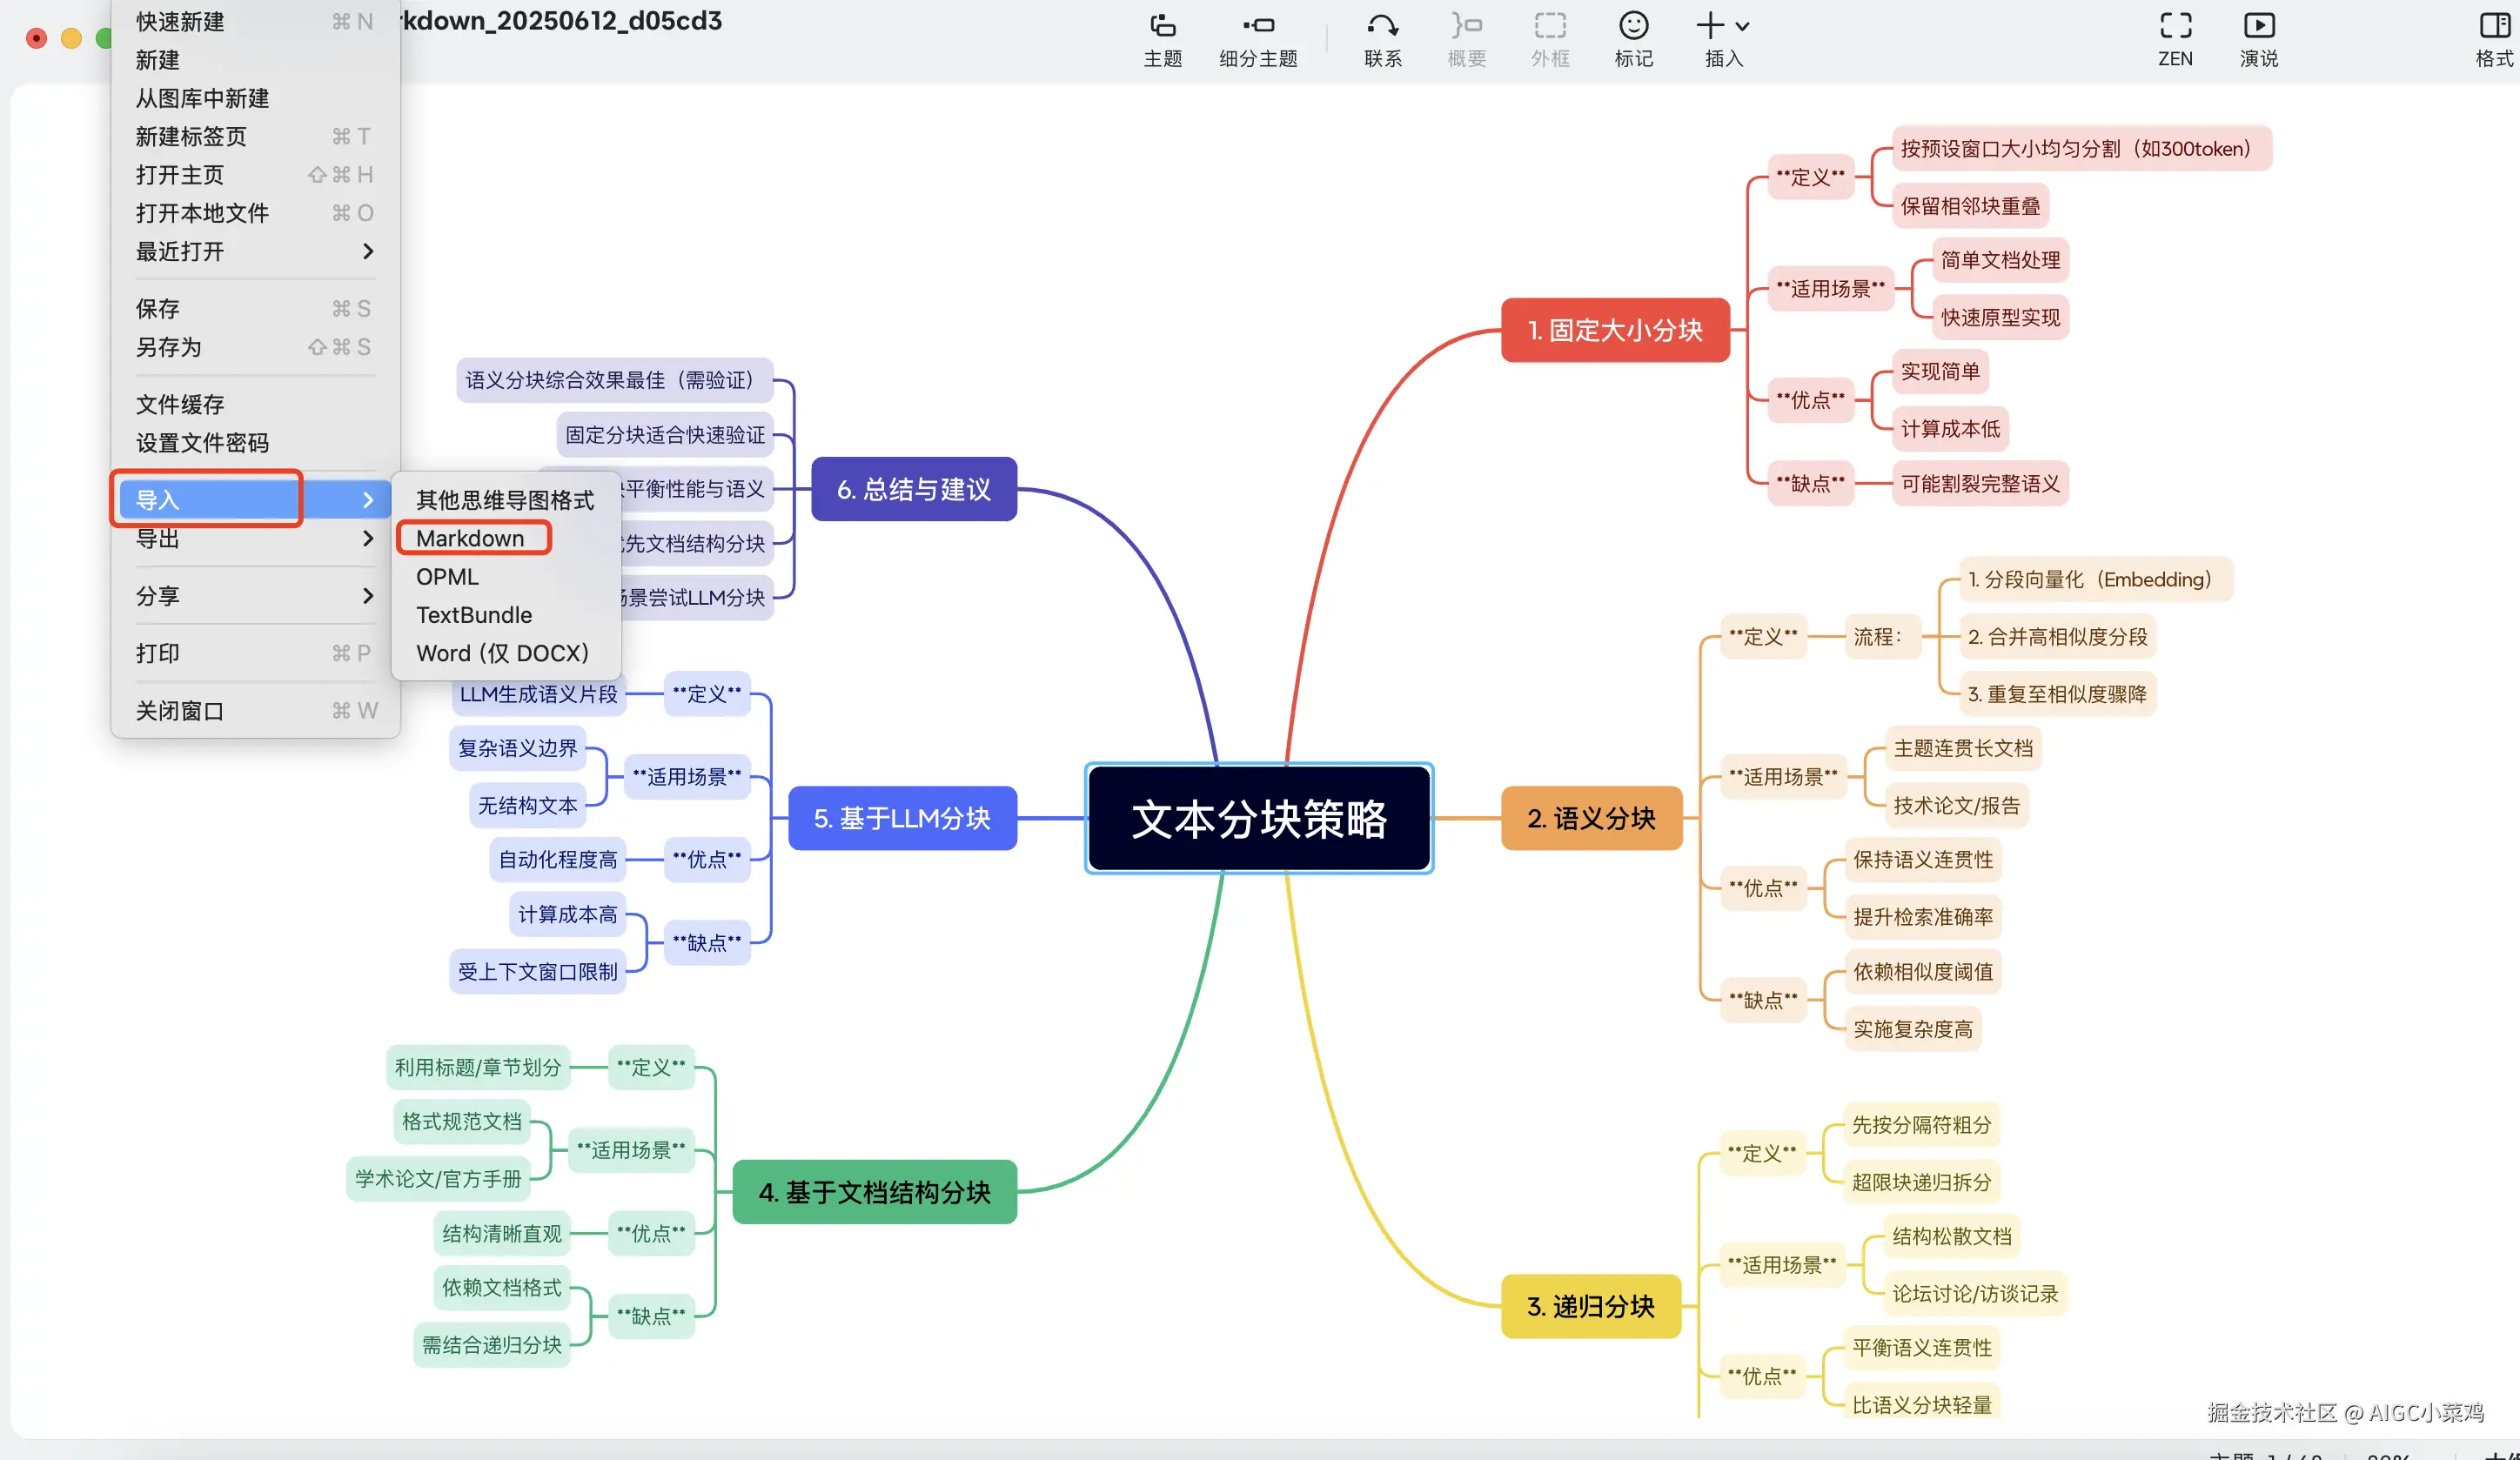The image size is (2520, 1460).
Task: Click the 插入 plus icon
Action: click(1710, 26)
